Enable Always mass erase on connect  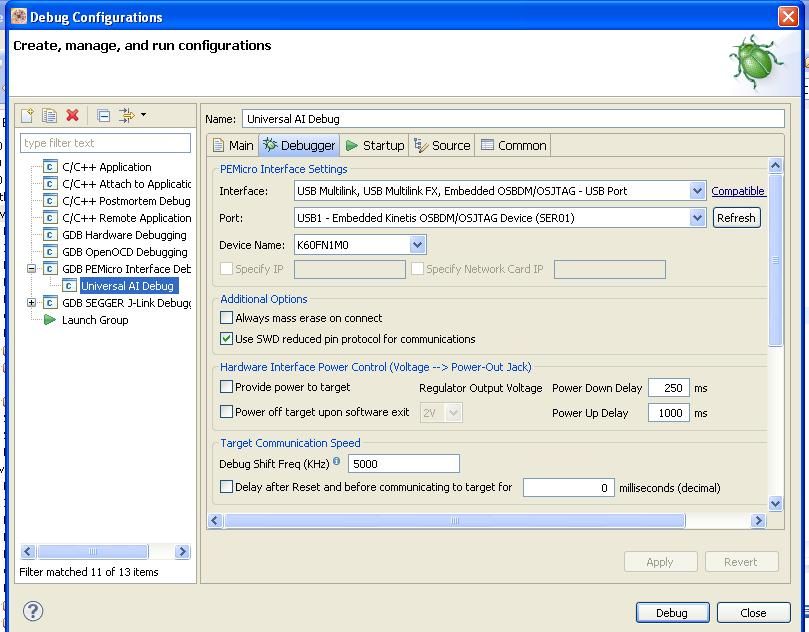click(226, 317)
